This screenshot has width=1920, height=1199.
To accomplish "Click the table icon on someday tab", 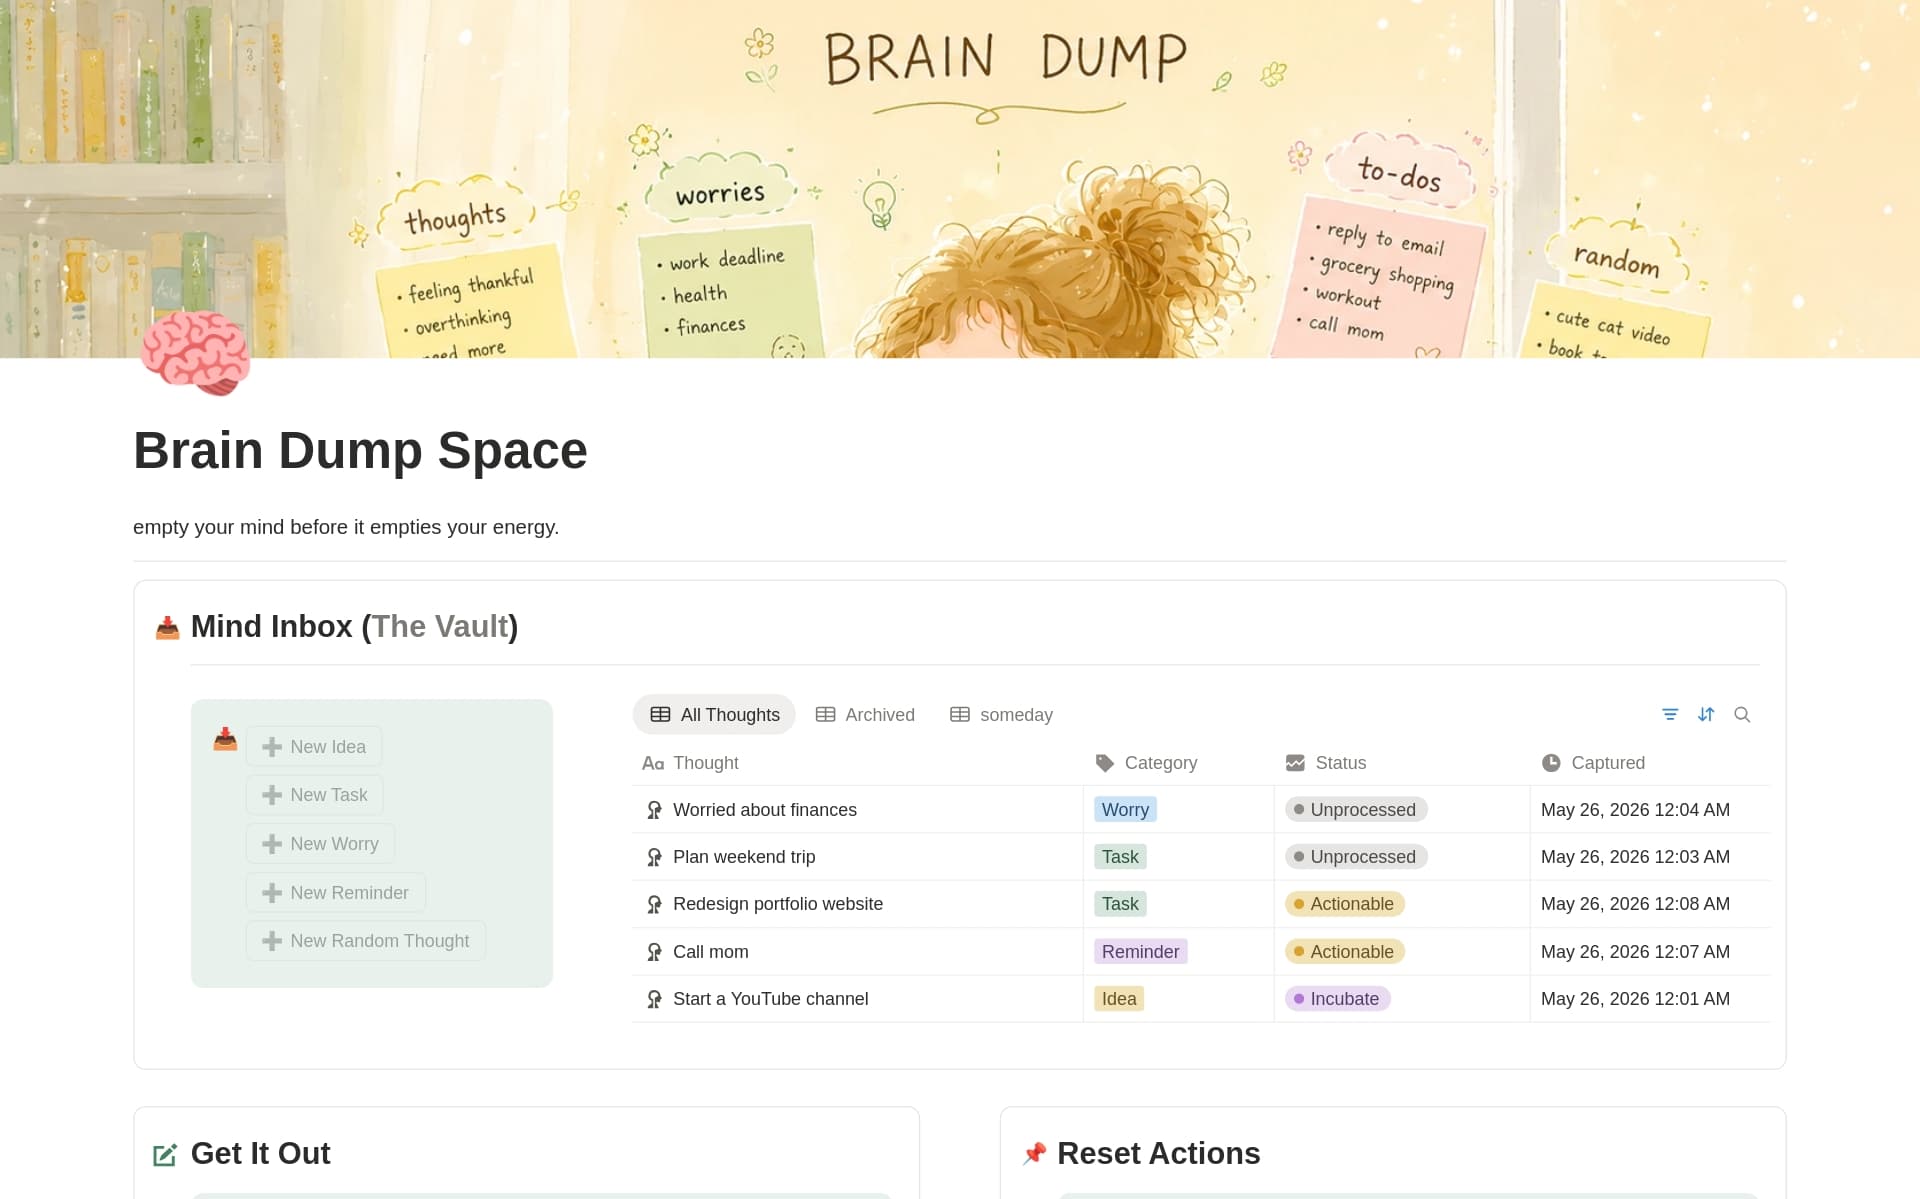I will 960,714.
